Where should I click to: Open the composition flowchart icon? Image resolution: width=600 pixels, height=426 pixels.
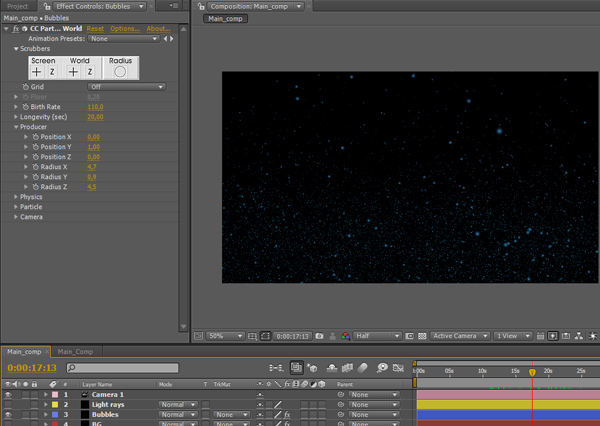[x=579, y=336]
